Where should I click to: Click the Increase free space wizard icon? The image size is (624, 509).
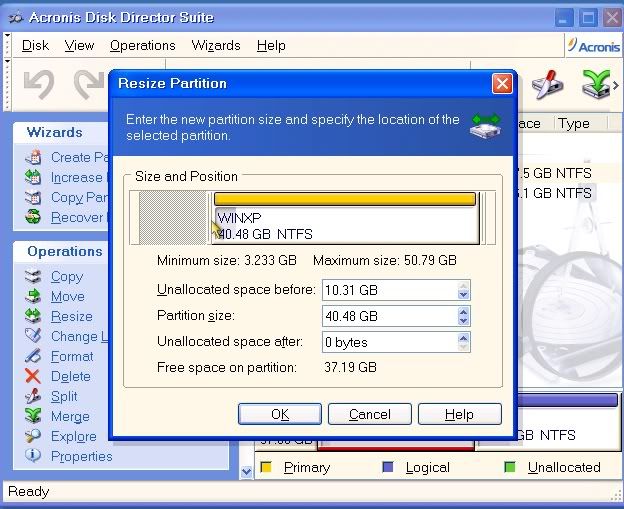coord(33,177)
